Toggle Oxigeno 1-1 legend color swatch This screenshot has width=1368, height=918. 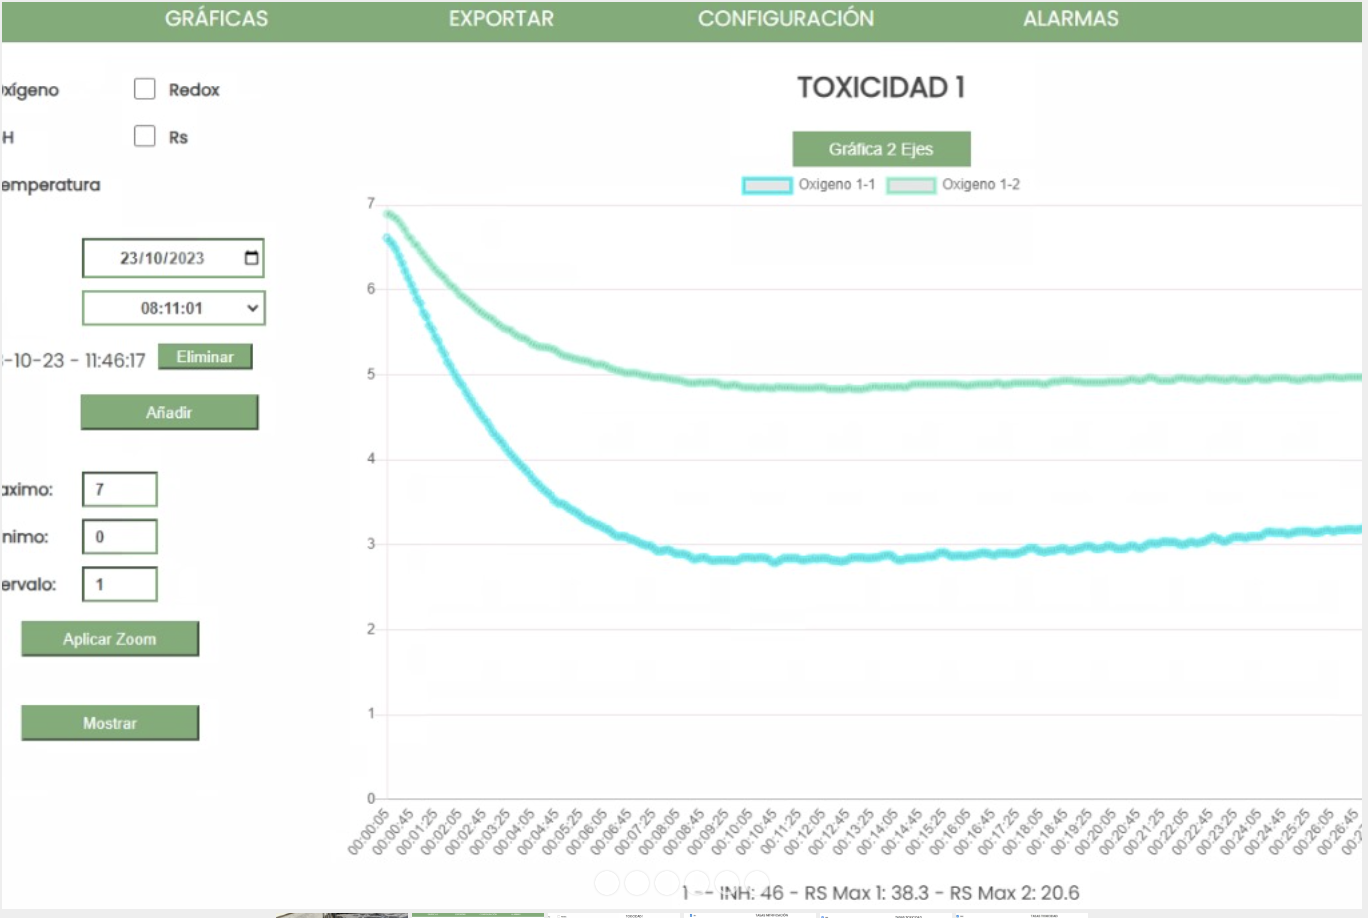767,185
